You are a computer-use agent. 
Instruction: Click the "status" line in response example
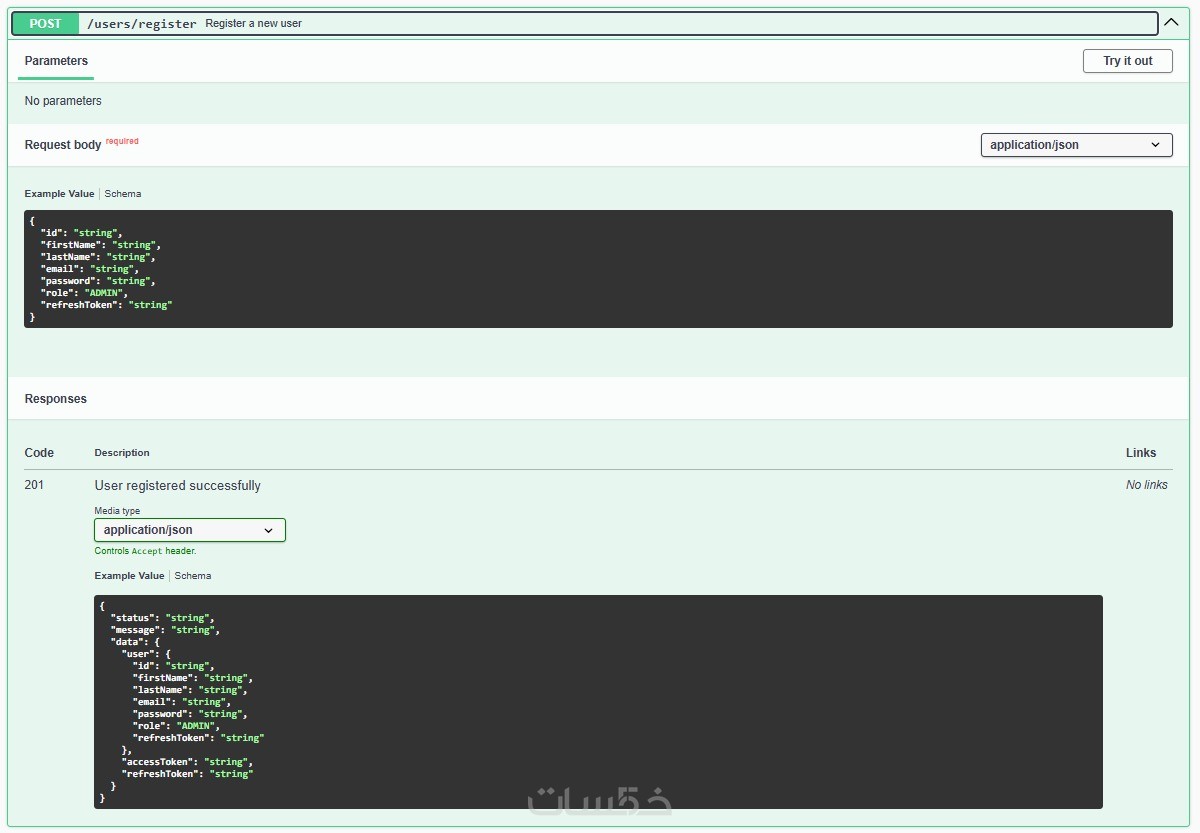pyautogui.click(x=163, y=618)
